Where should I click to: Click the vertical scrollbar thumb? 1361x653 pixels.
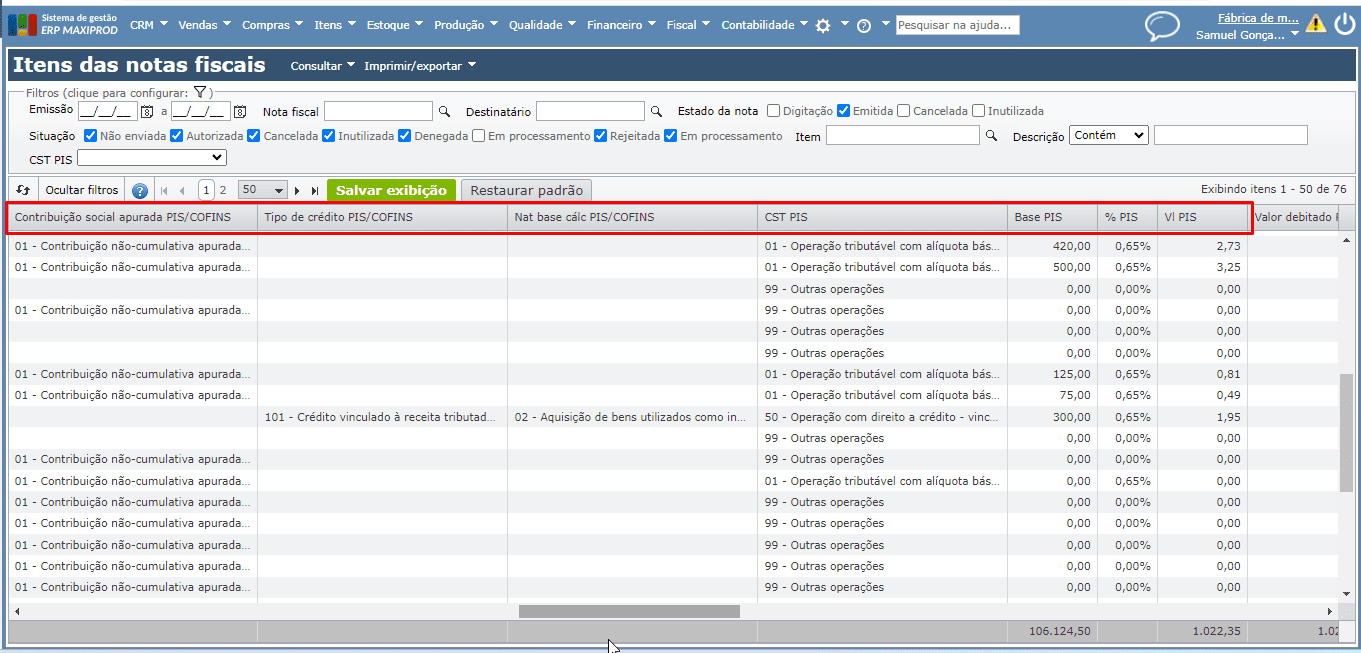click(x=1346, y=433)
